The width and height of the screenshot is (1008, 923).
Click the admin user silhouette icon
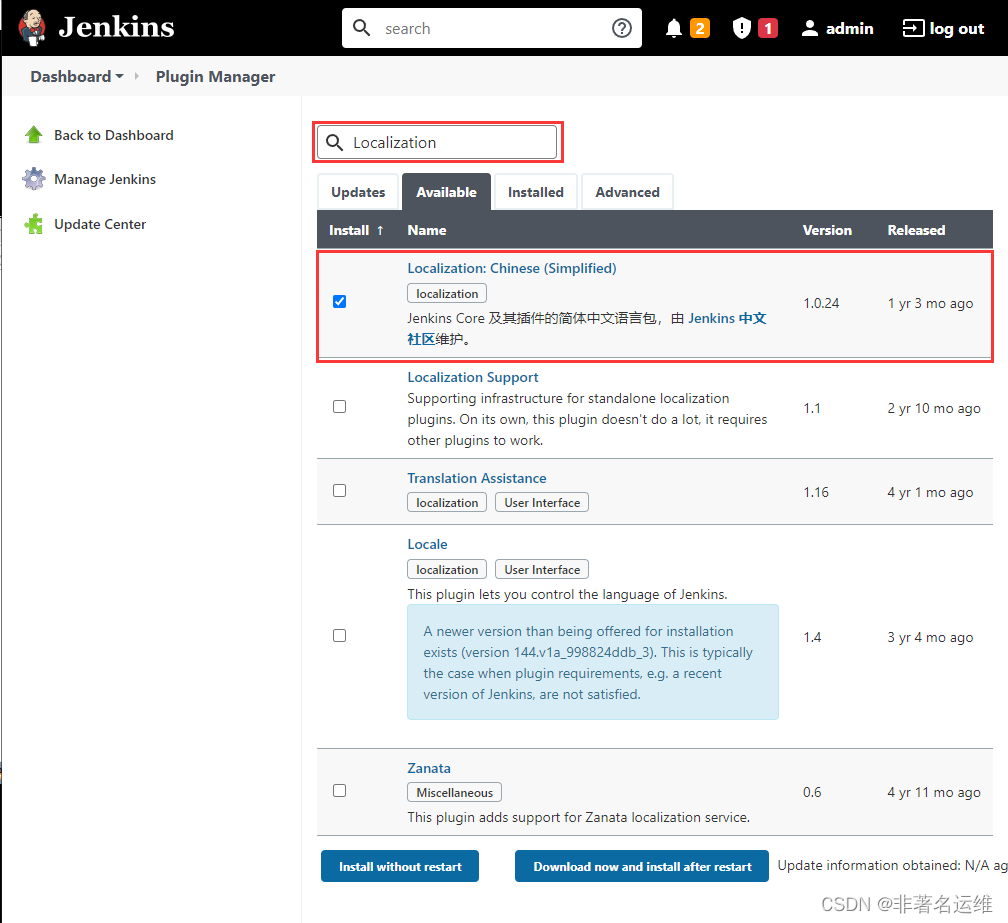click(810, 28)
